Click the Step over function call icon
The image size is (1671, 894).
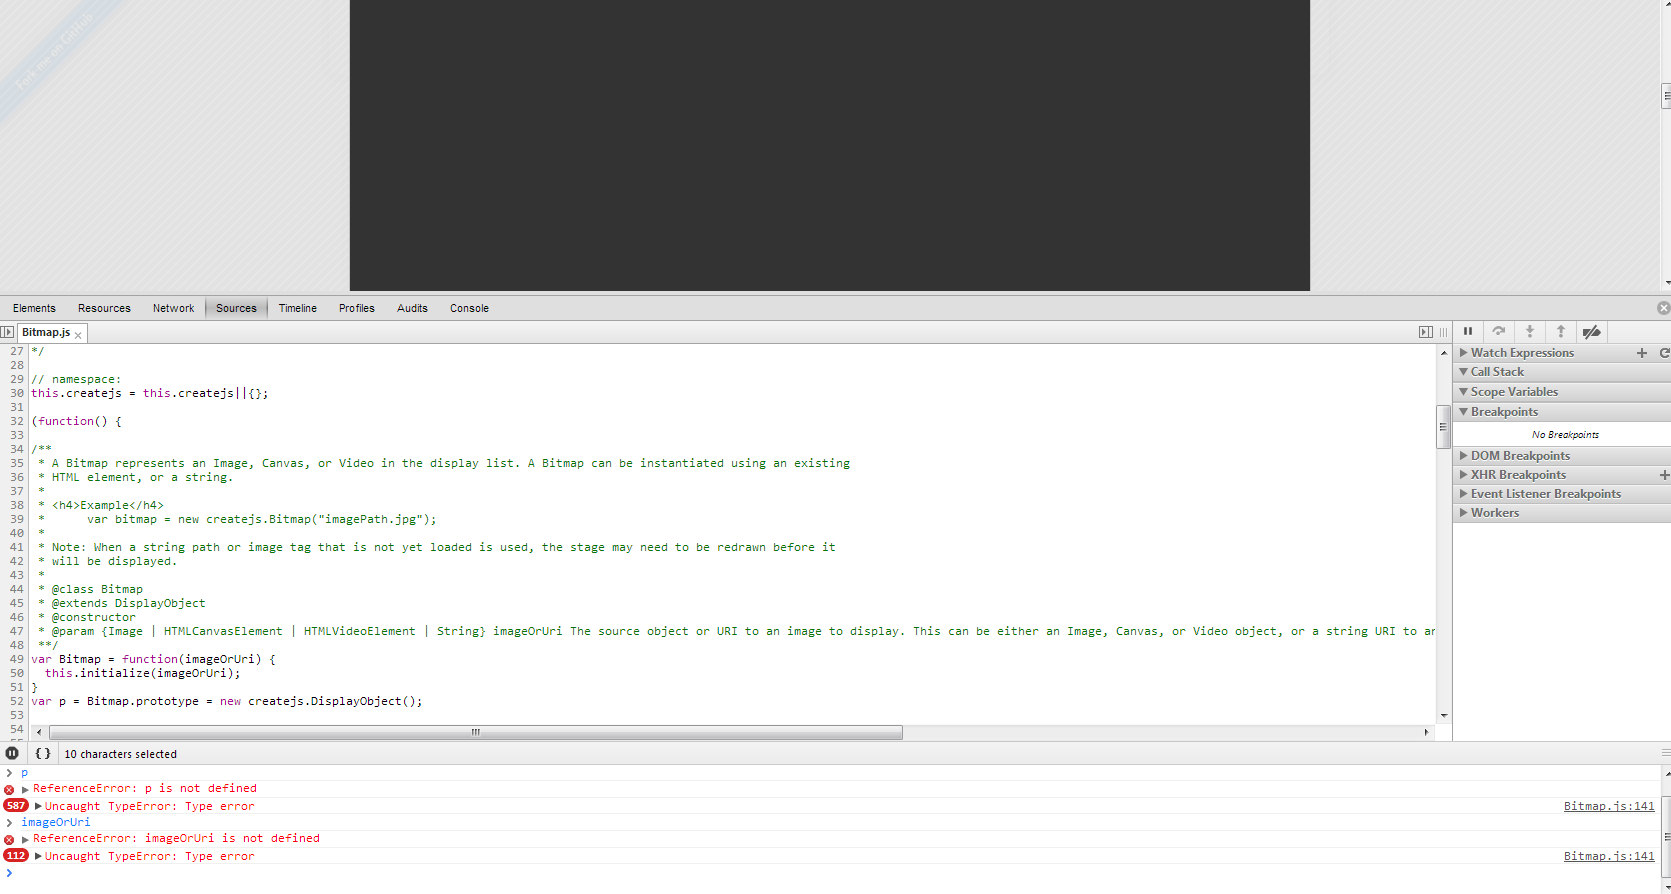click(1498, 332)
